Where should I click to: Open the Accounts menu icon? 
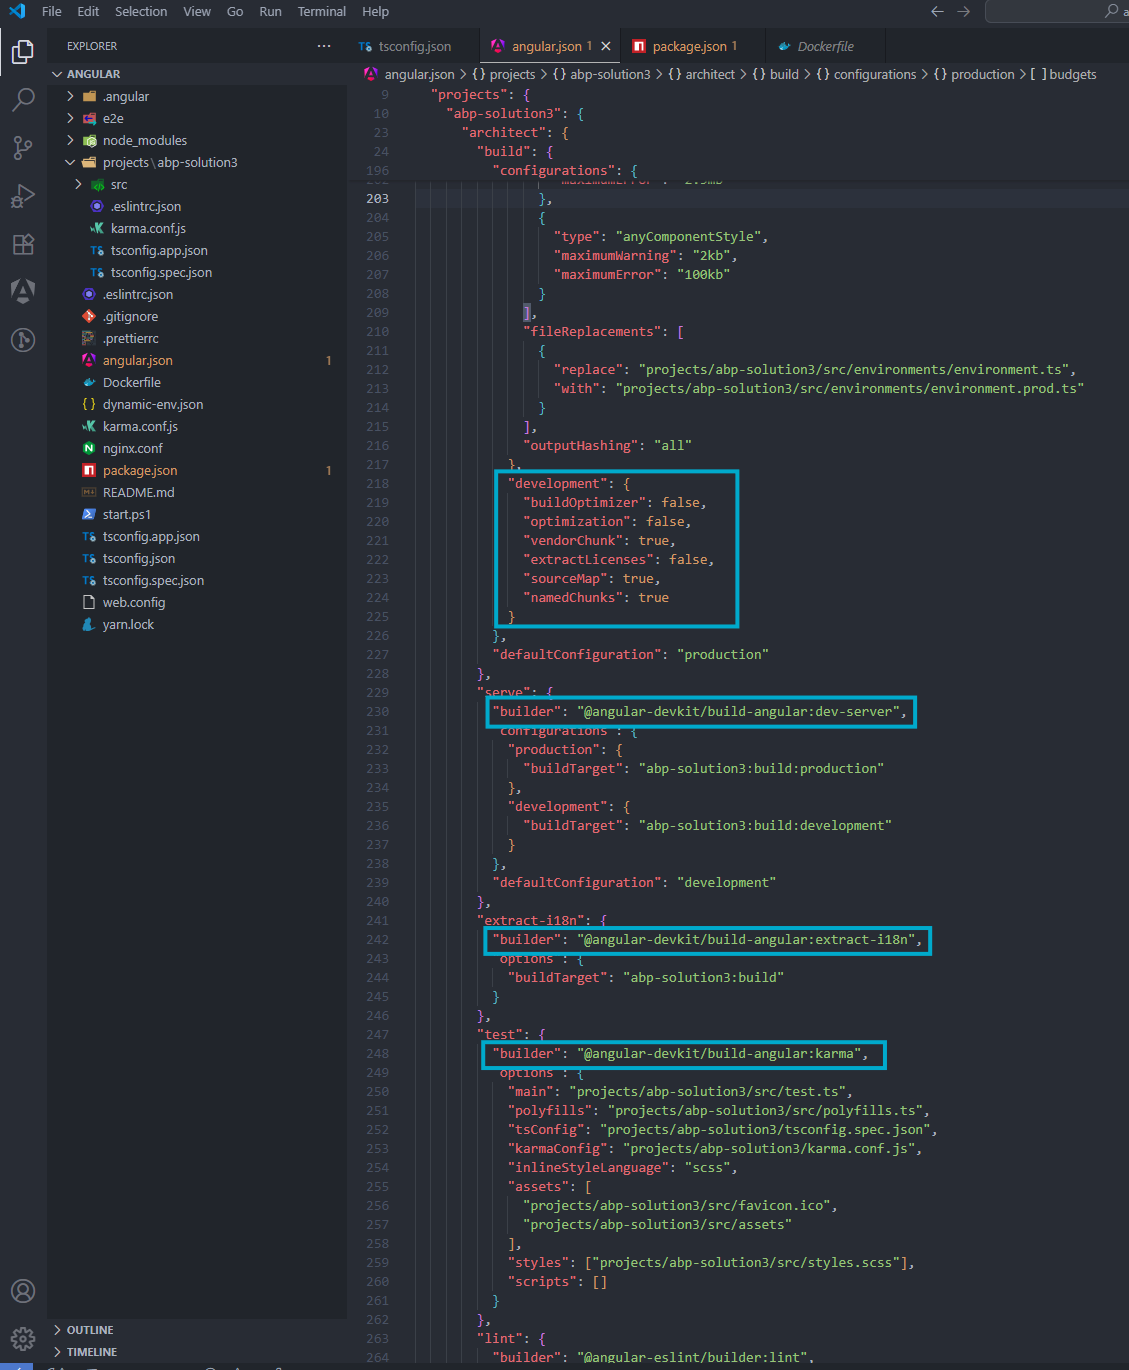click(x=23, y=1291)
